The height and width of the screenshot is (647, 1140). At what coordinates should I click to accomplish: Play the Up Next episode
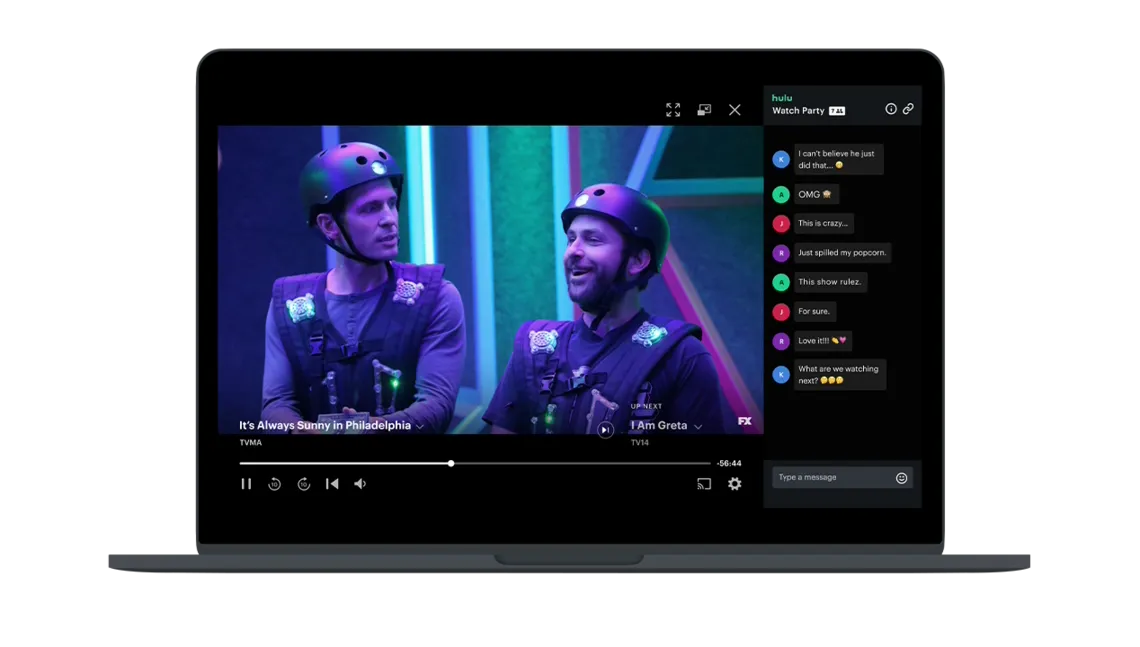pos(605,430)
